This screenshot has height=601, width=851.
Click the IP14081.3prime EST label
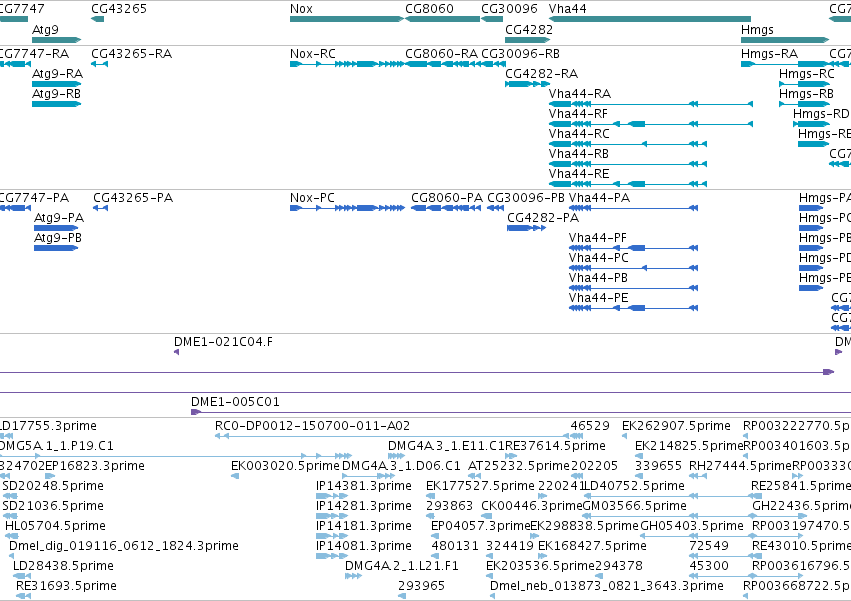pyautogui.click(x=364, y=546)
